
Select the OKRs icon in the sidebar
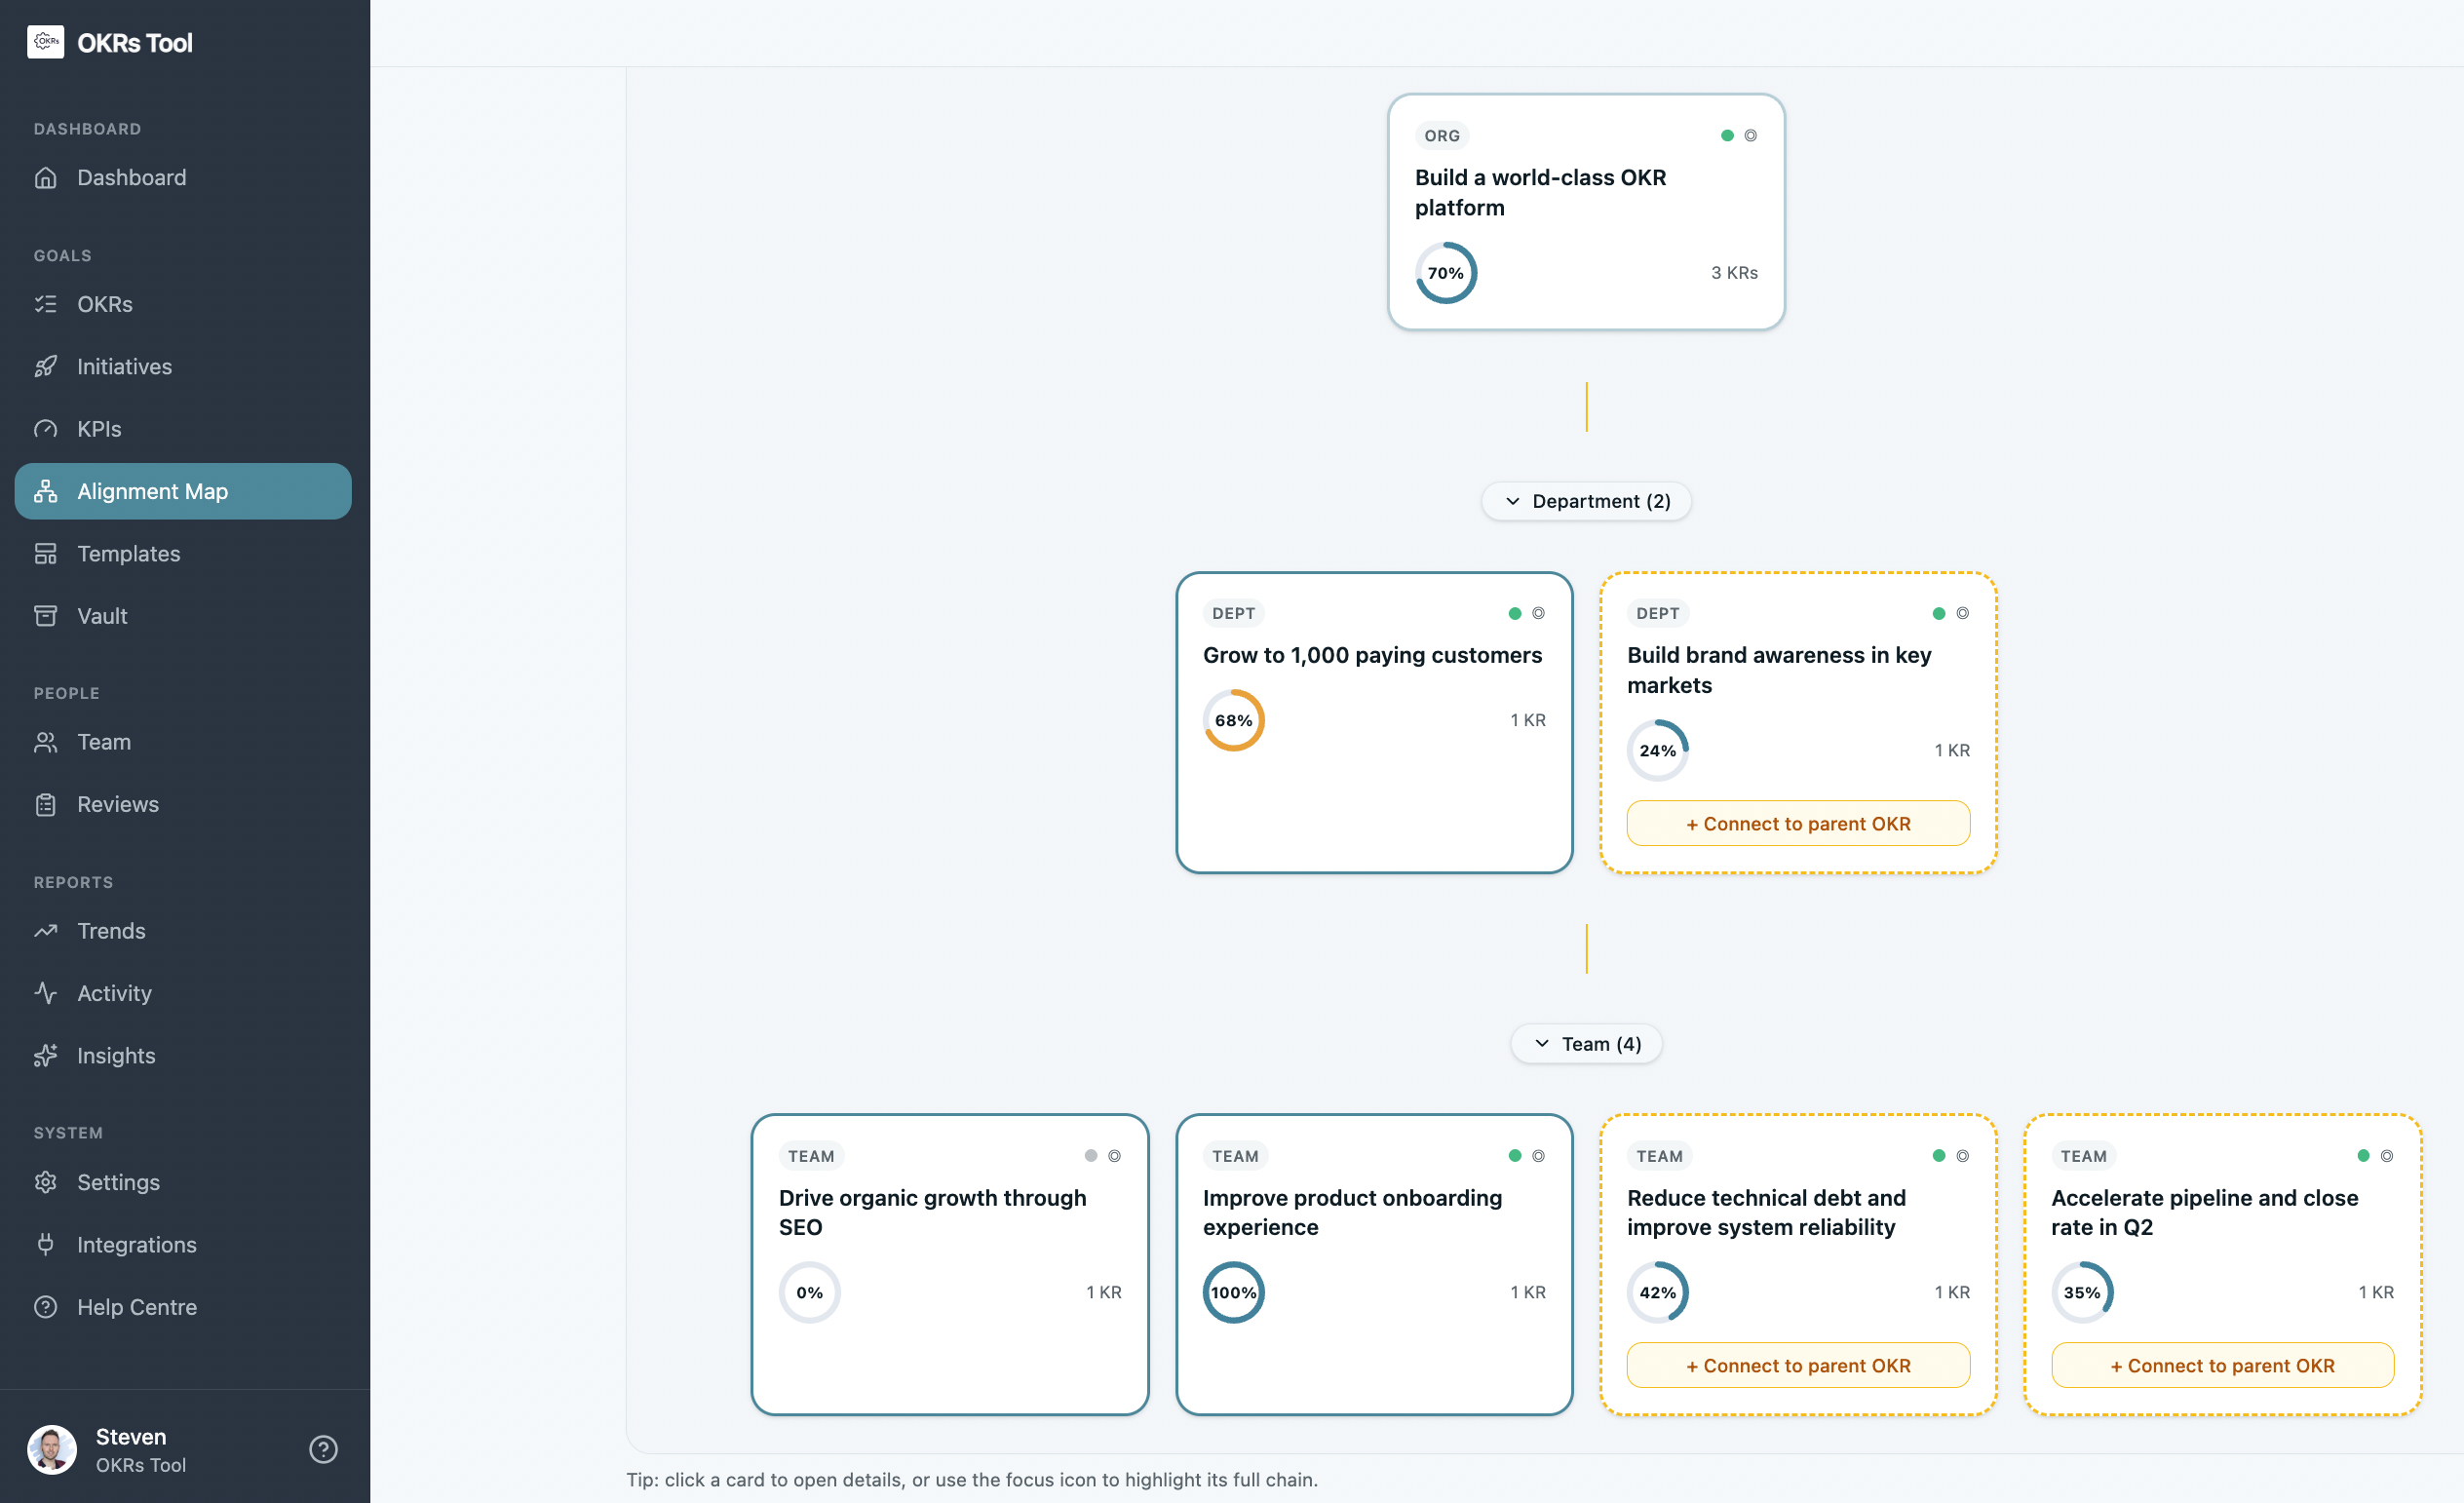tap(46, 304)
